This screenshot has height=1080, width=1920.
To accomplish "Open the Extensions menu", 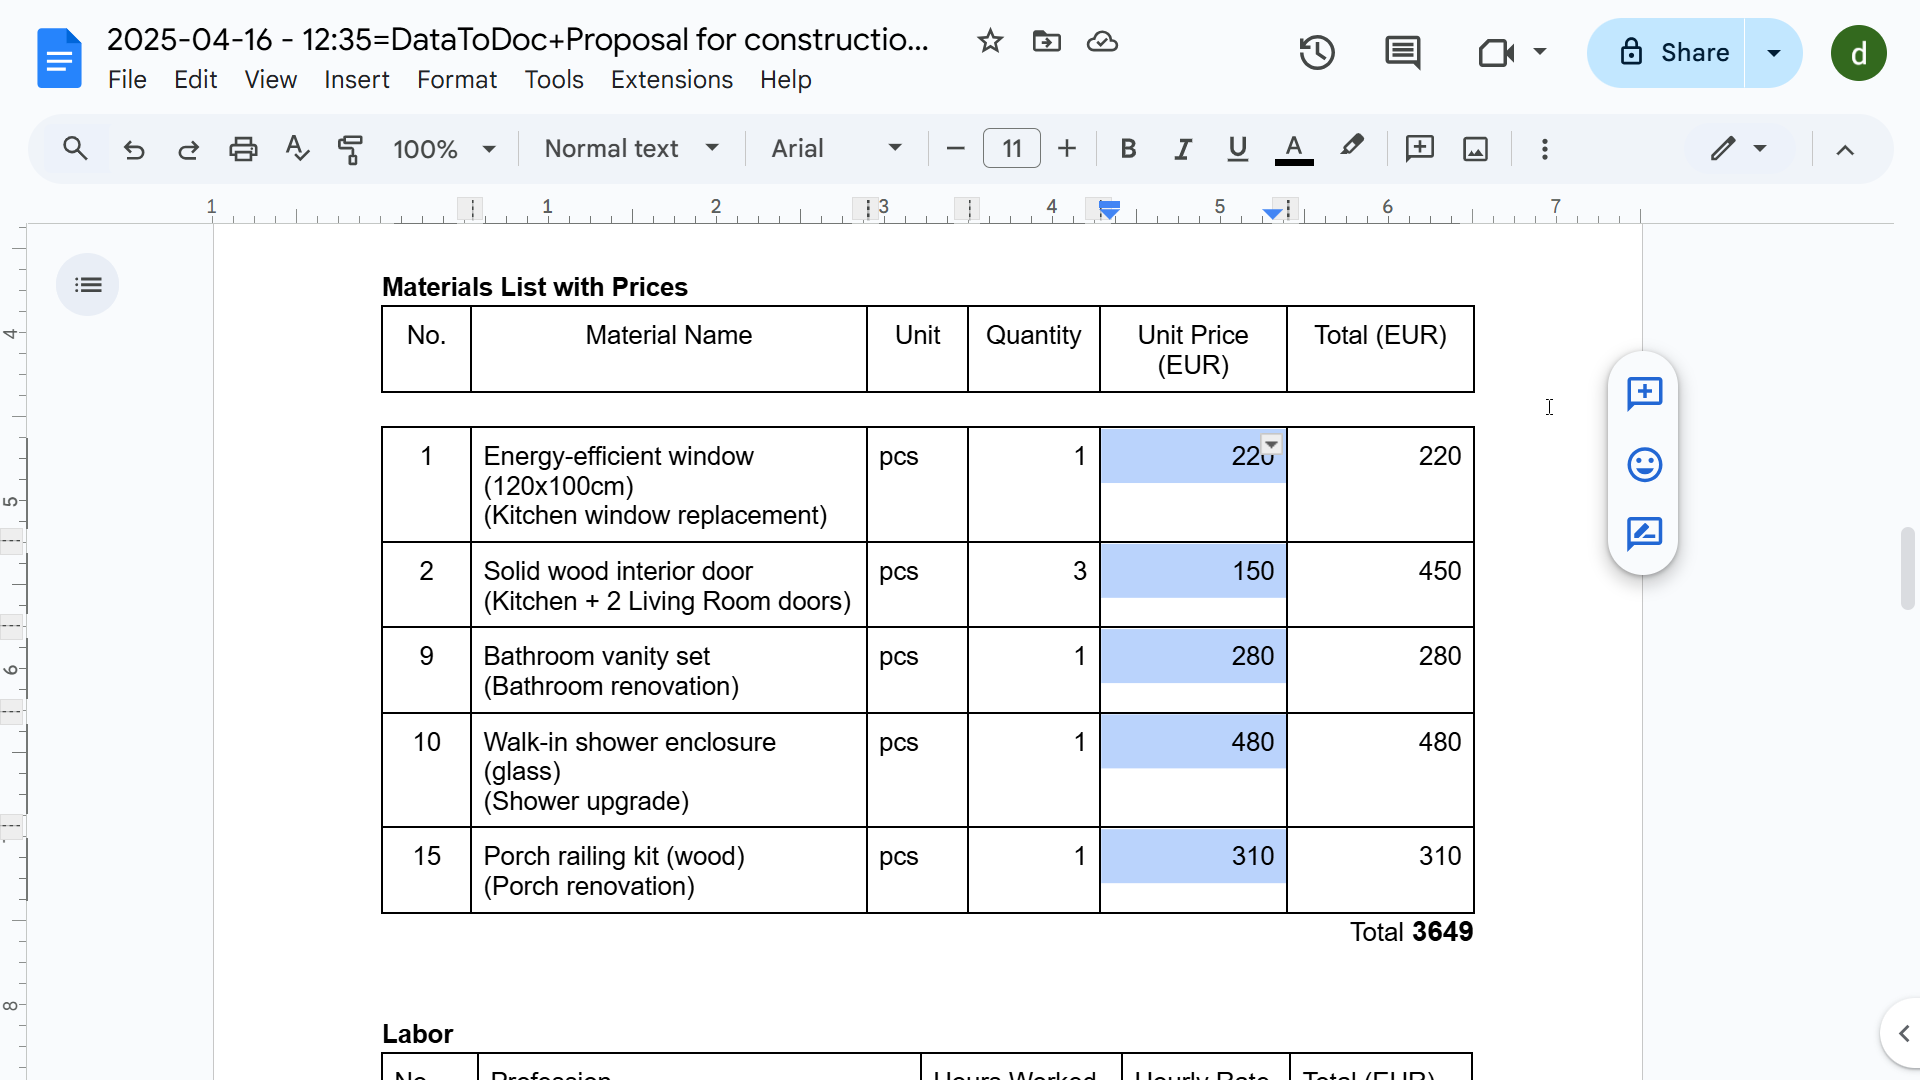I will (672, 80).
